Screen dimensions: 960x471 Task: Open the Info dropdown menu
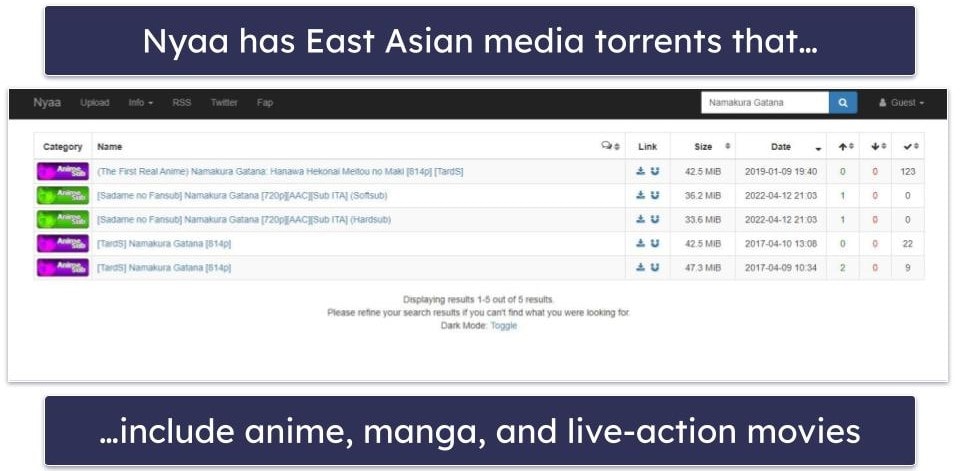click(x=140, y=103)
